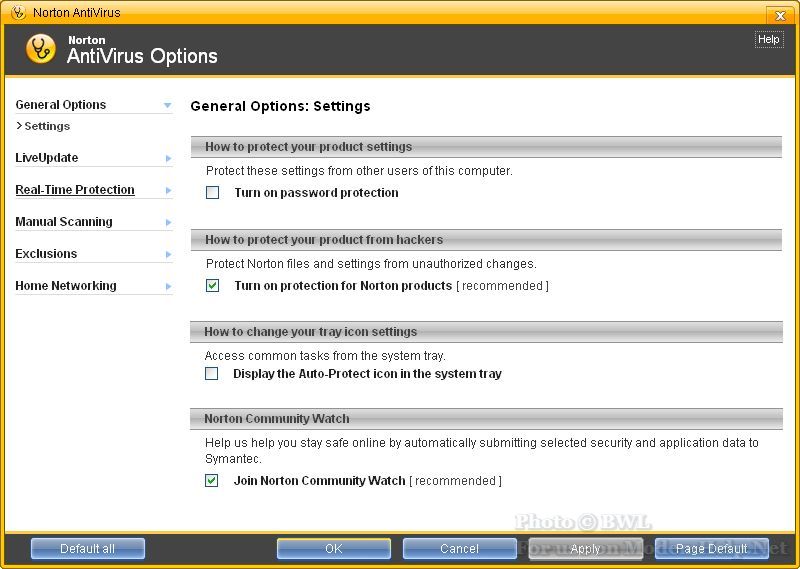The image size is (800, 569).
Task: Click 'Access common tasks from the system tray' text
Action: [x=325, y=355]
